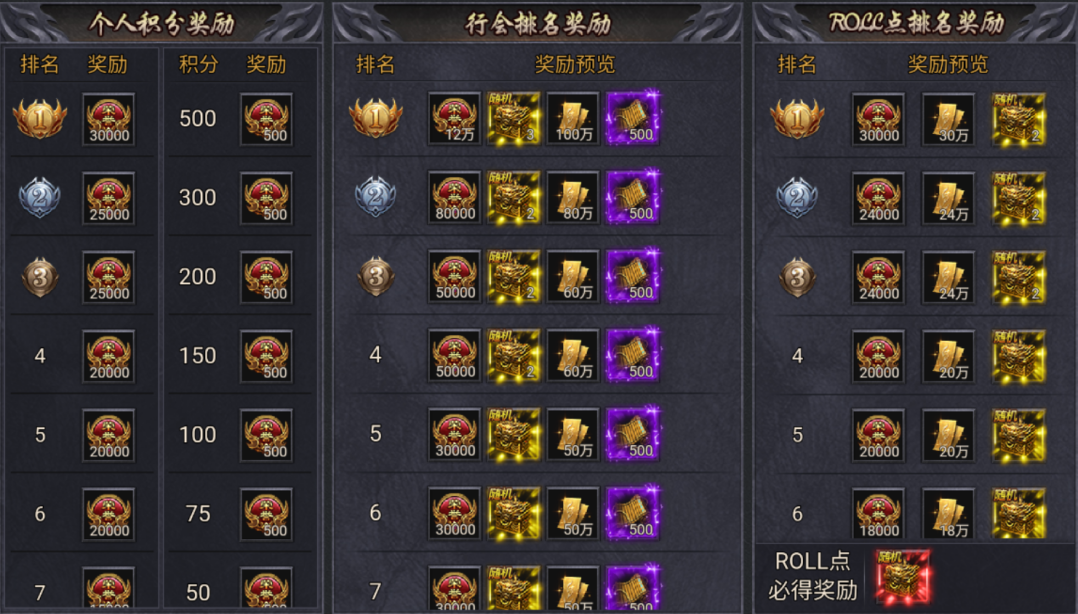Screen dimensions: 1078x614
Task: Open the random golden chest in guild rank 1
Action: pos(514,118)
